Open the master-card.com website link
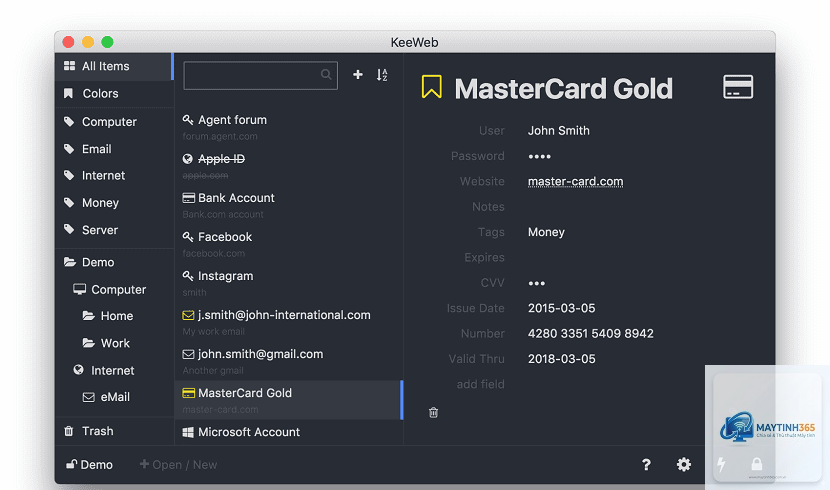830x490 pixels. [x=575, y=182]
